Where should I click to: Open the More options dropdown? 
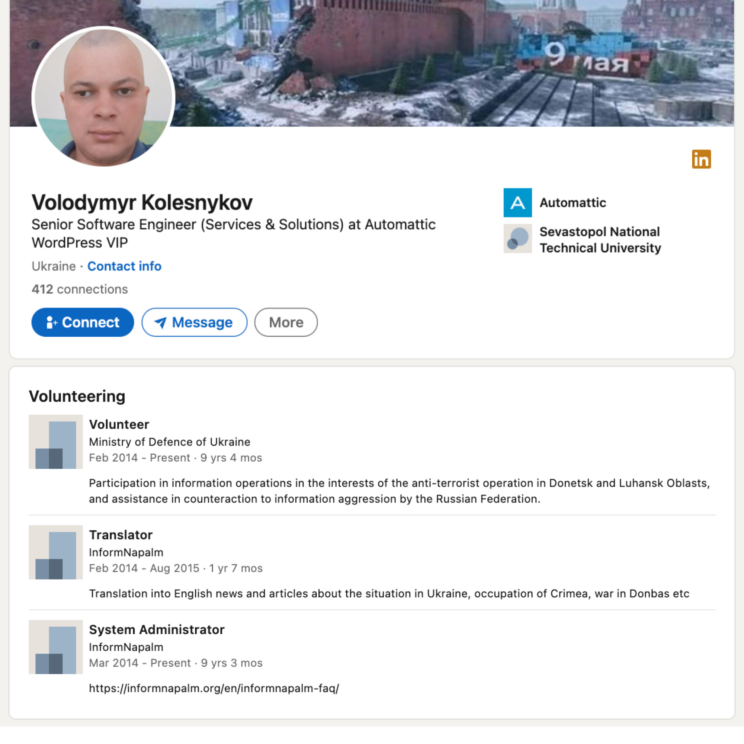click(x=286, y=323)
